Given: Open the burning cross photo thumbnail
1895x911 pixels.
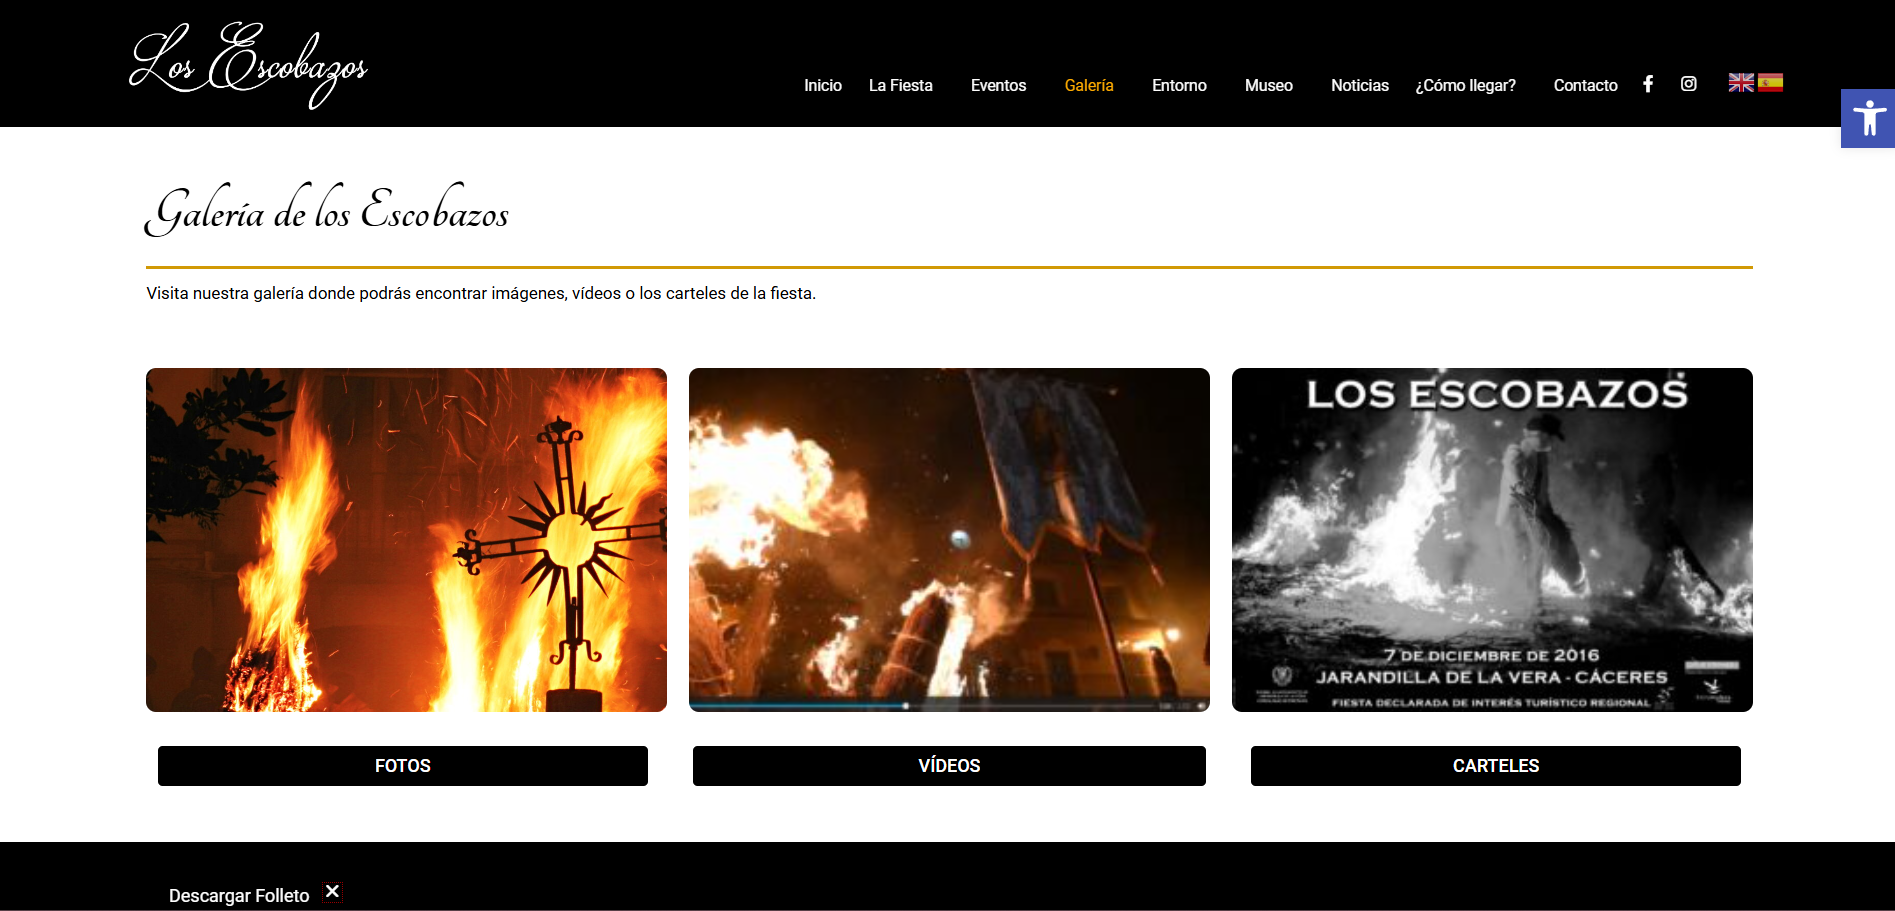Looking at the screenshot, I should [406, 540].
